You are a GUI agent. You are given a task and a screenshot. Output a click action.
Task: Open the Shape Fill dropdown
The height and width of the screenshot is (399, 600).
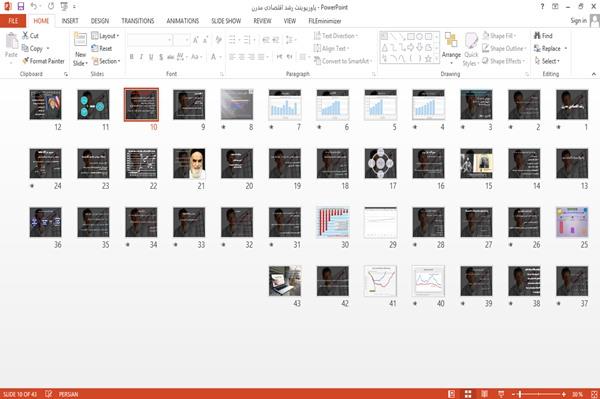coord(499,36)
